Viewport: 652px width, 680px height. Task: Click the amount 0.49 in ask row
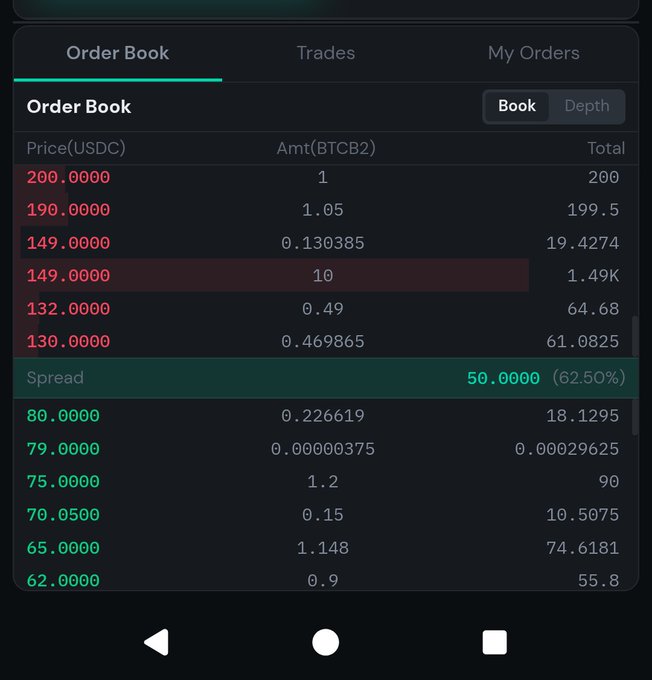(323, 309)
